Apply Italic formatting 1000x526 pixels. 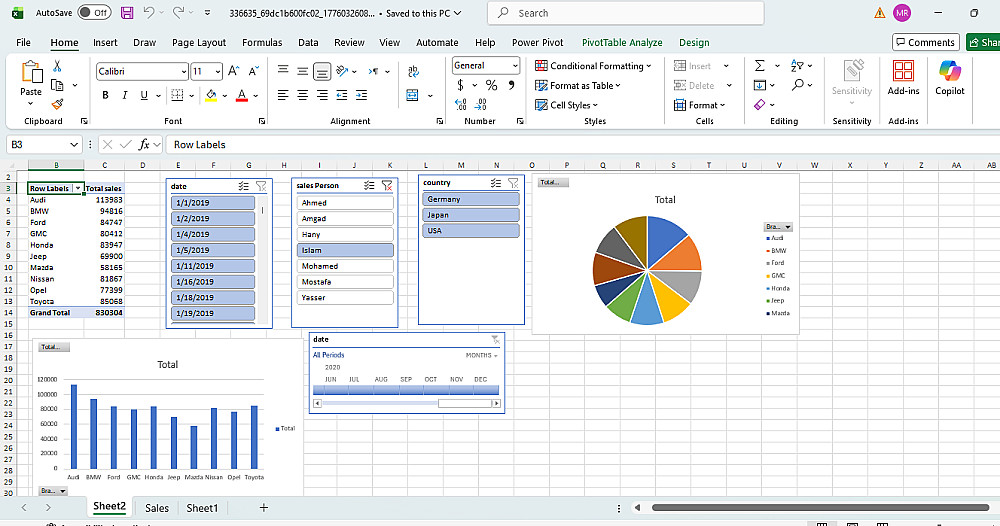pos(124,95)
